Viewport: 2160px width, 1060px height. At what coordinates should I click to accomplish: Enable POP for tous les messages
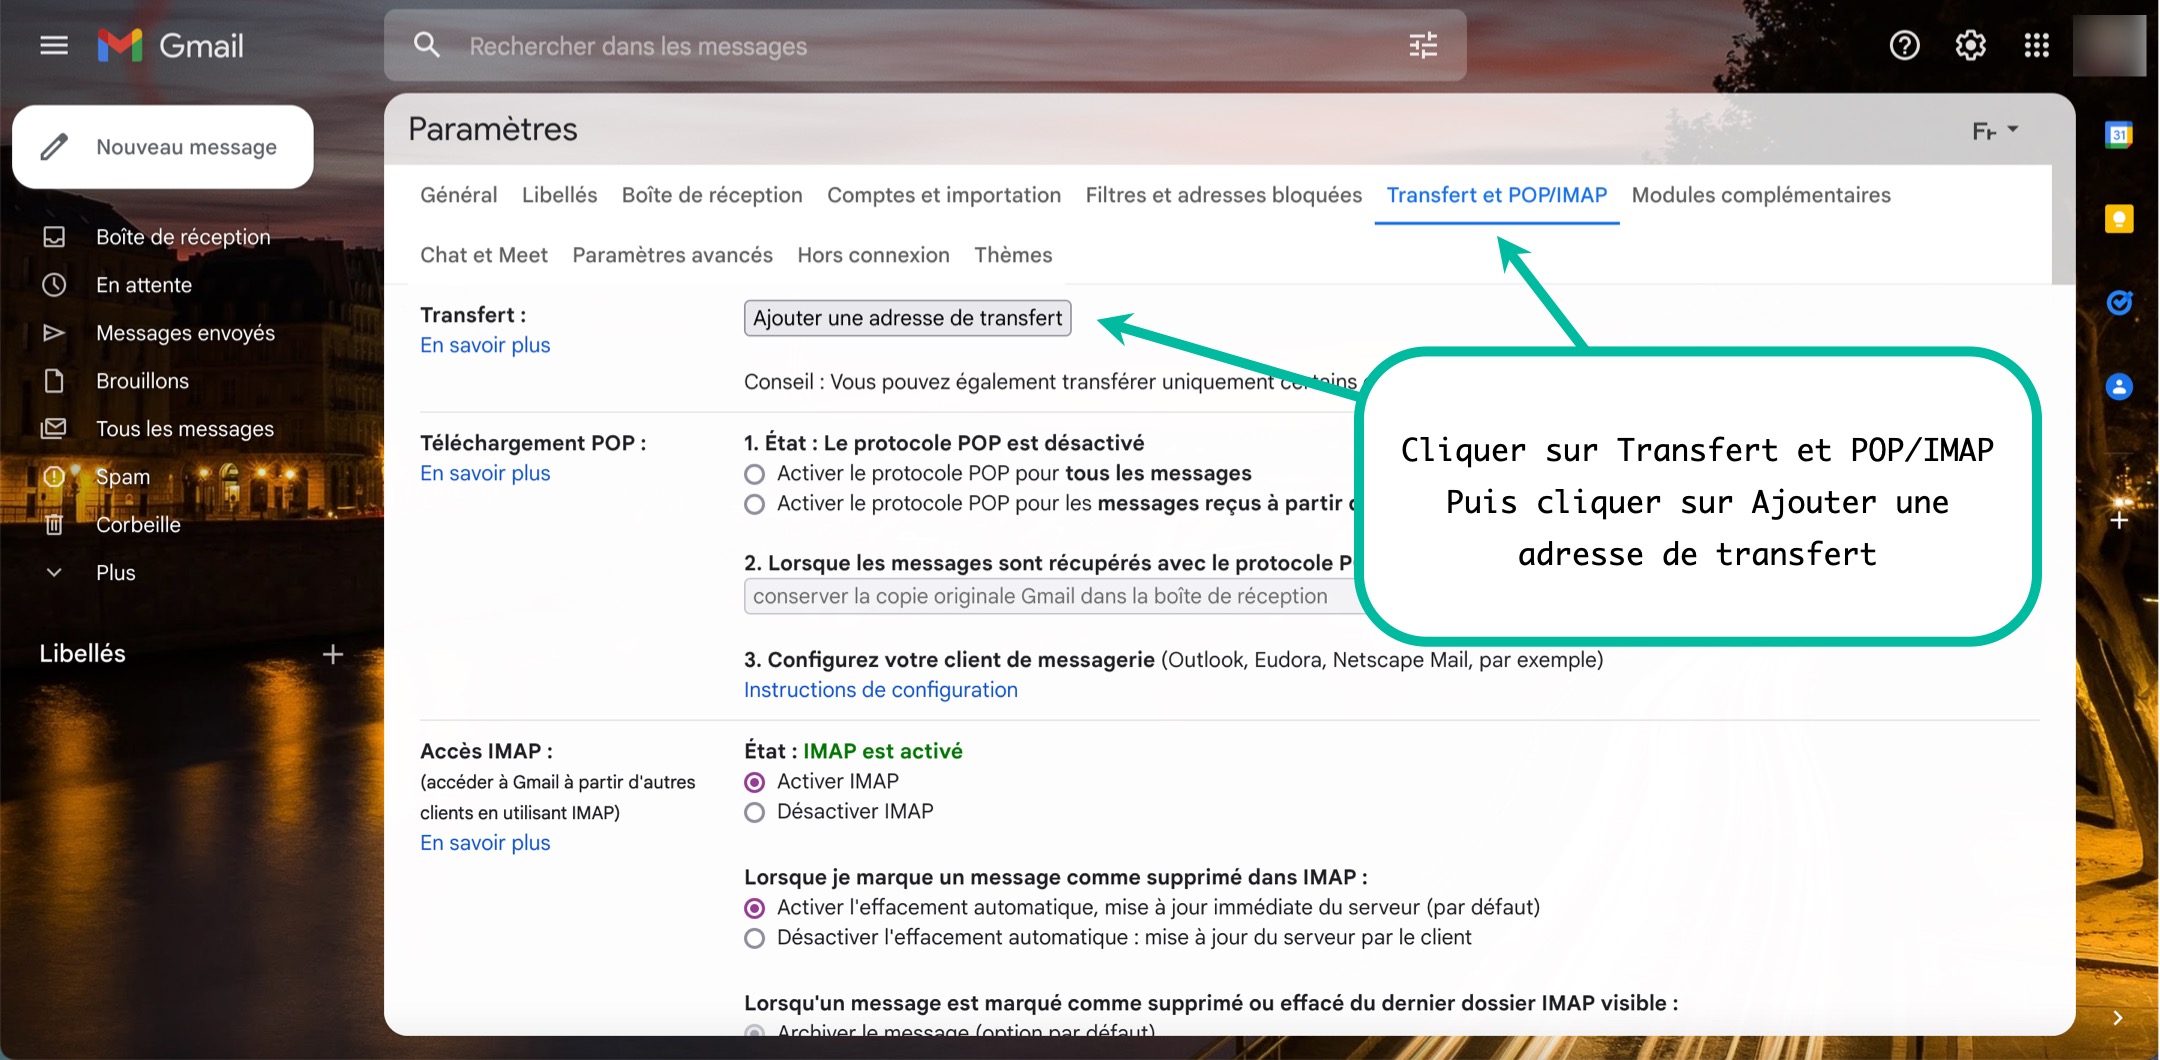coord(755,474)
